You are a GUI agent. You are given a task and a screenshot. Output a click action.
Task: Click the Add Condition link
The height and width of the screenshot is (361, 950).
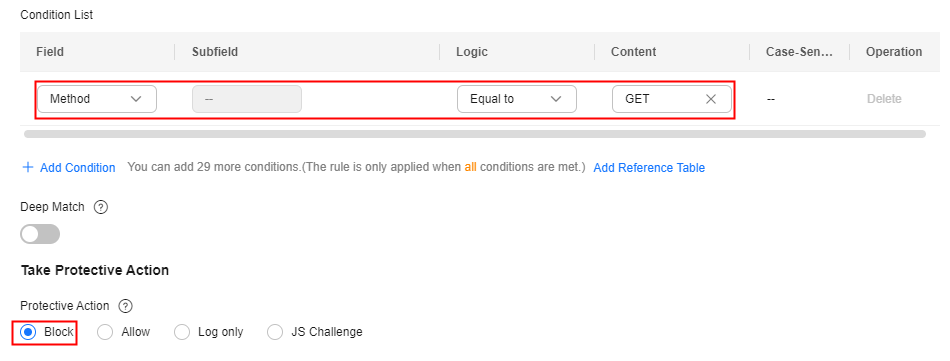pos(78,168)
